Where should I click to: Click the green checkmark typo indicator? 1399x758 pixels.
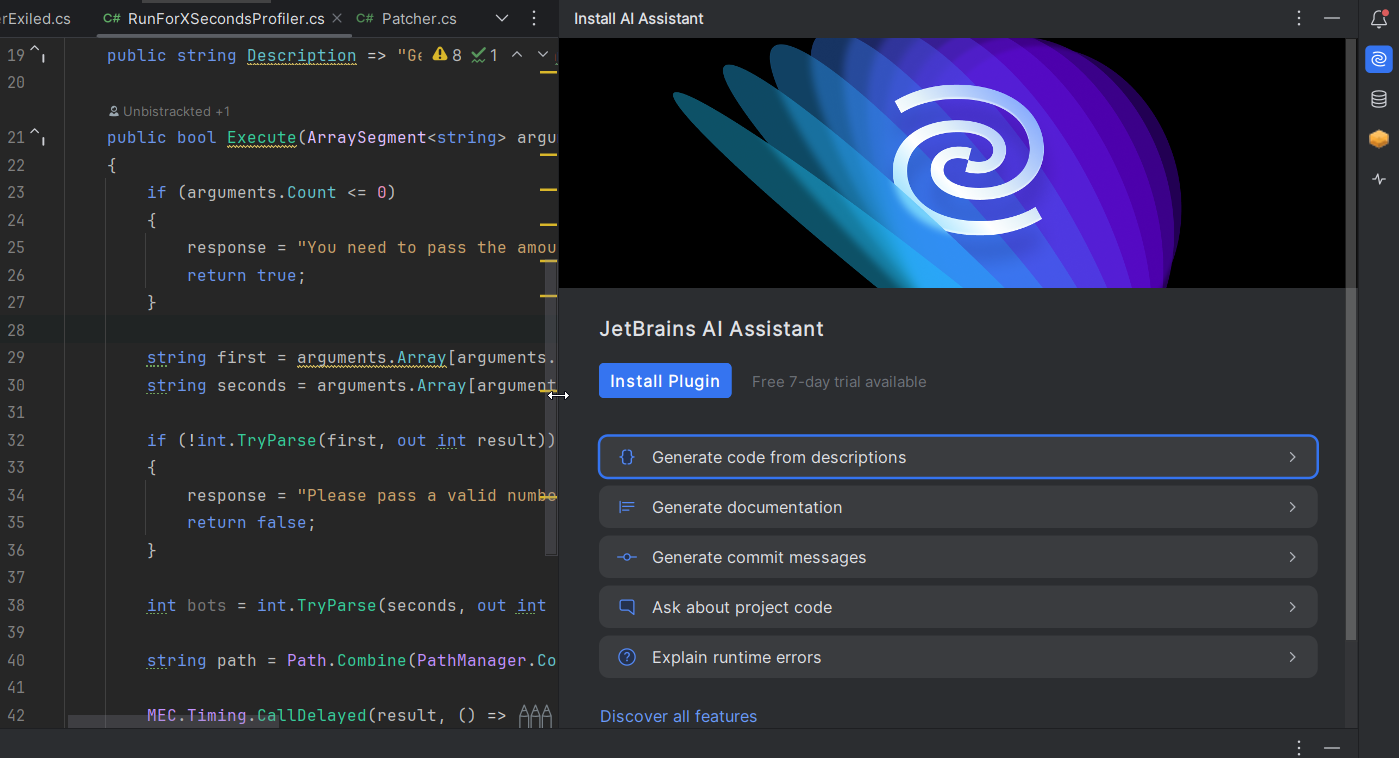pos(484,55)
